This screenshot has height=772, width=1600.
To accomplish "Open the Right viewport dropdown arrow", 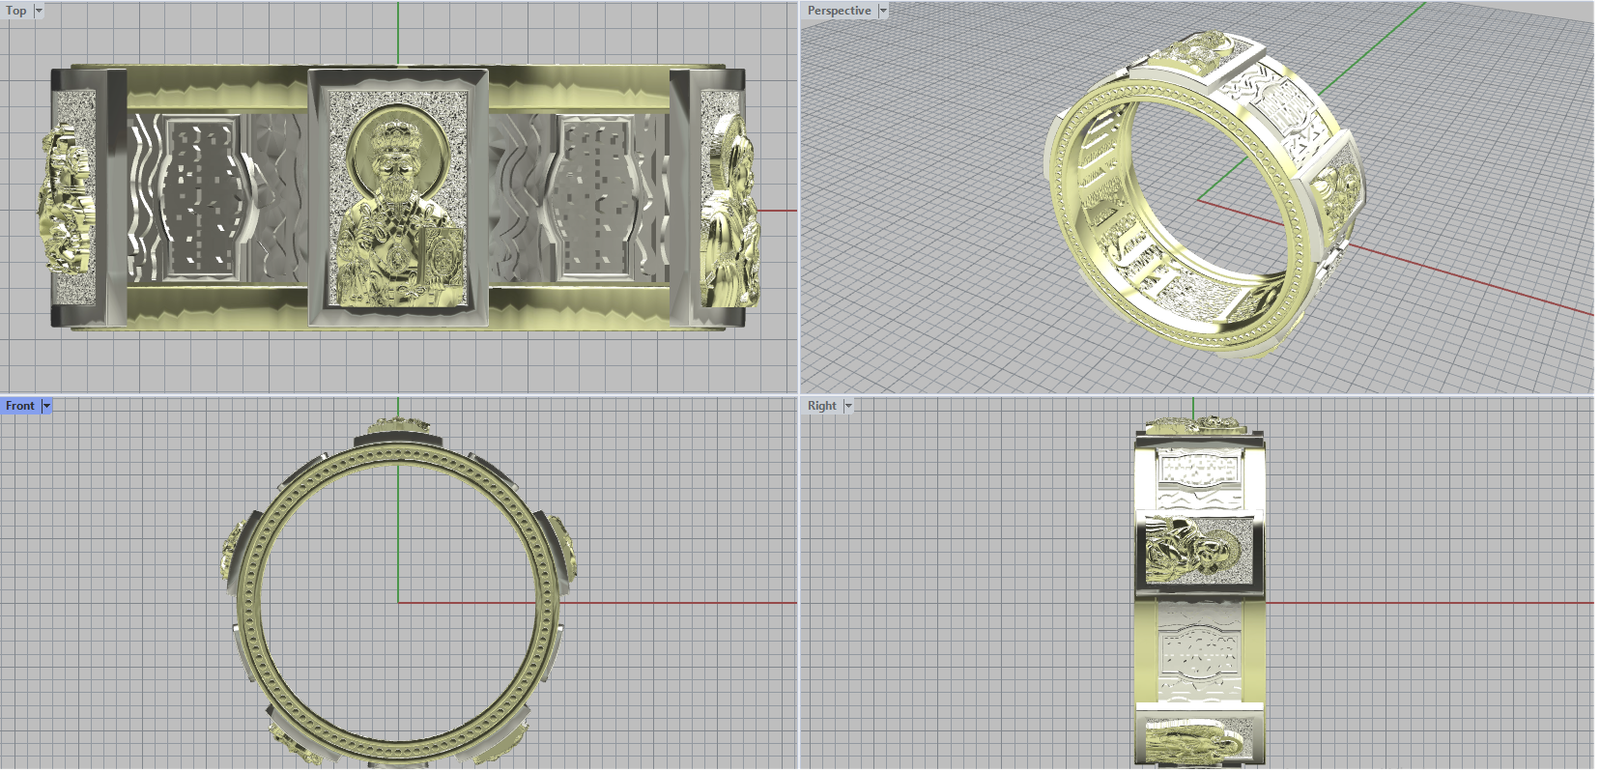I will [x=848, y=405].
